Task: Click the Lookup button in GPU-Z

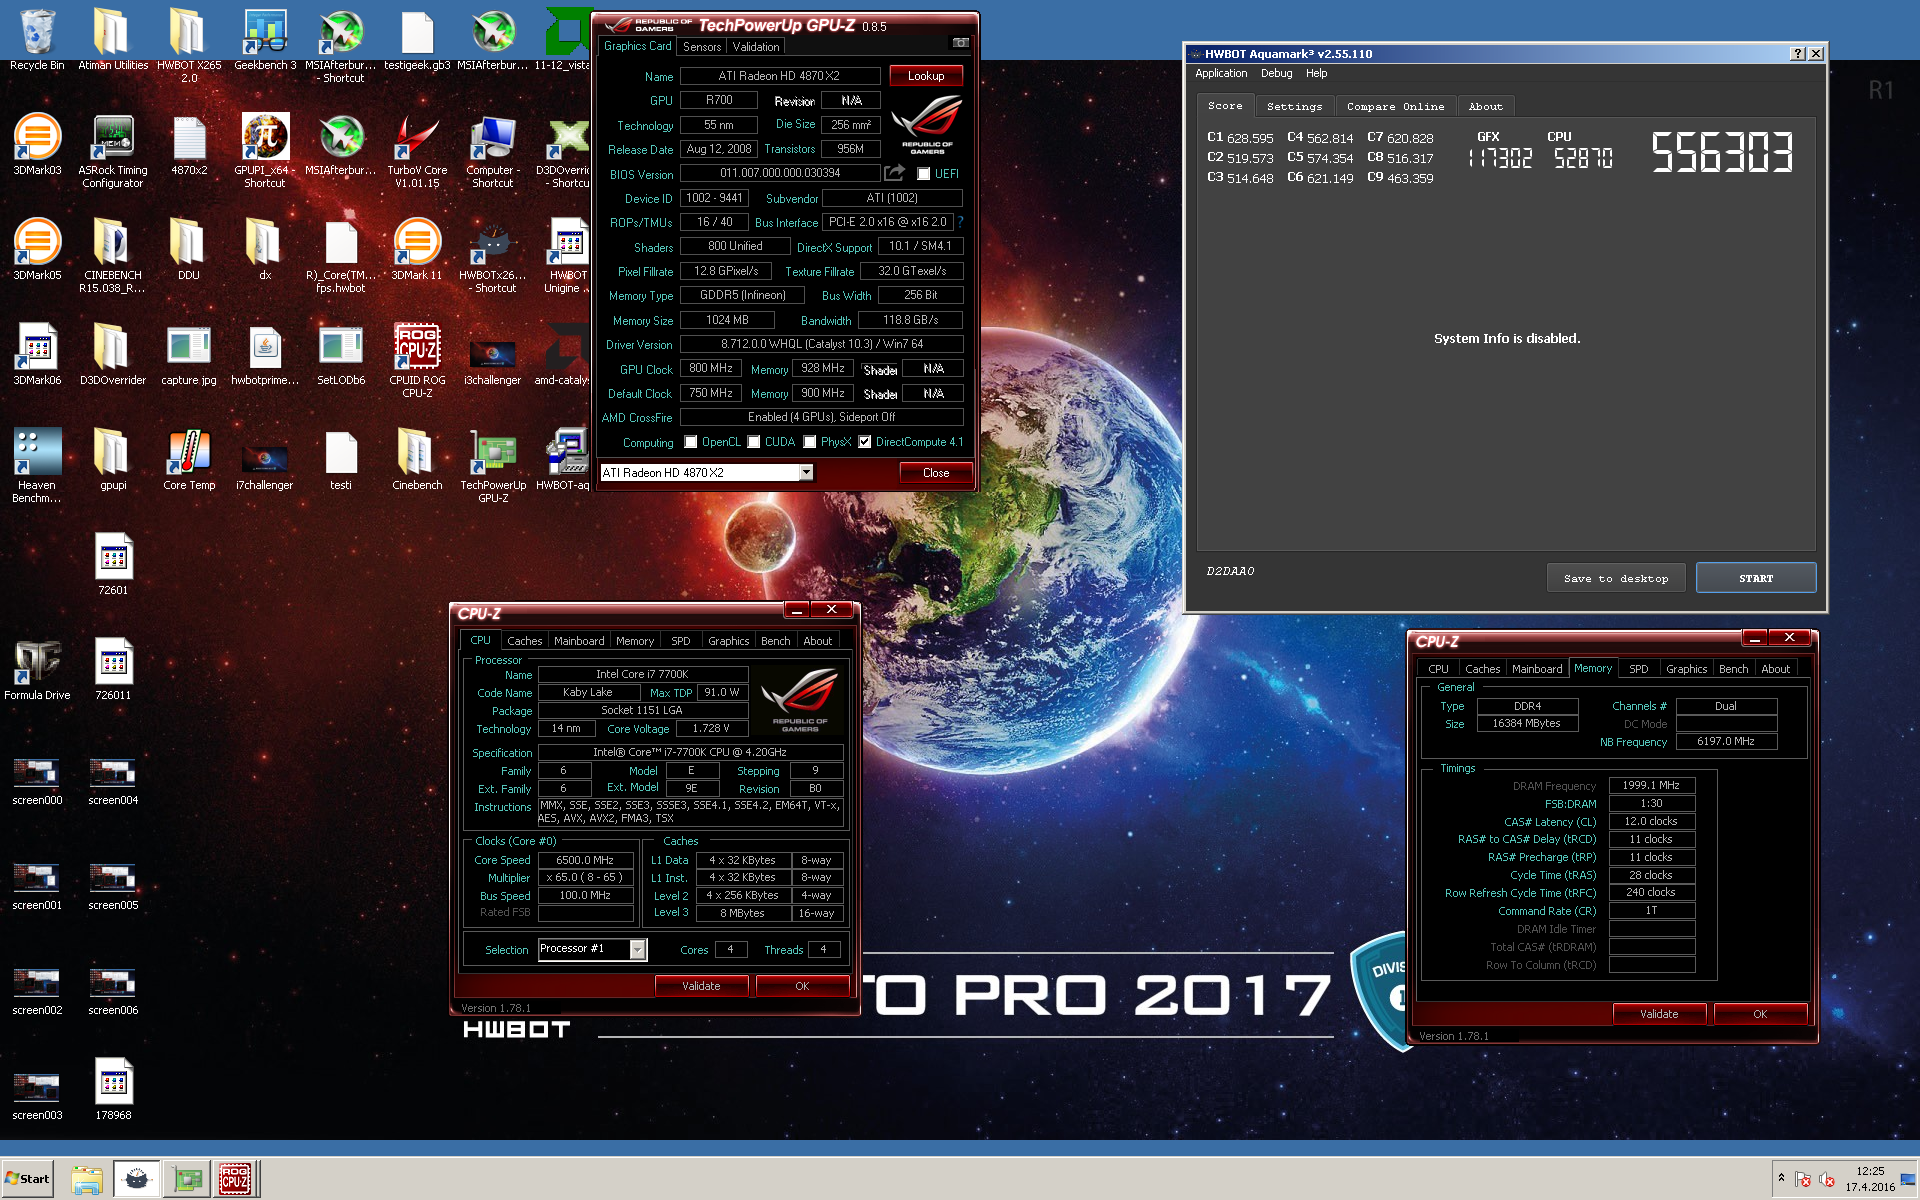Action: coord(926,76)
